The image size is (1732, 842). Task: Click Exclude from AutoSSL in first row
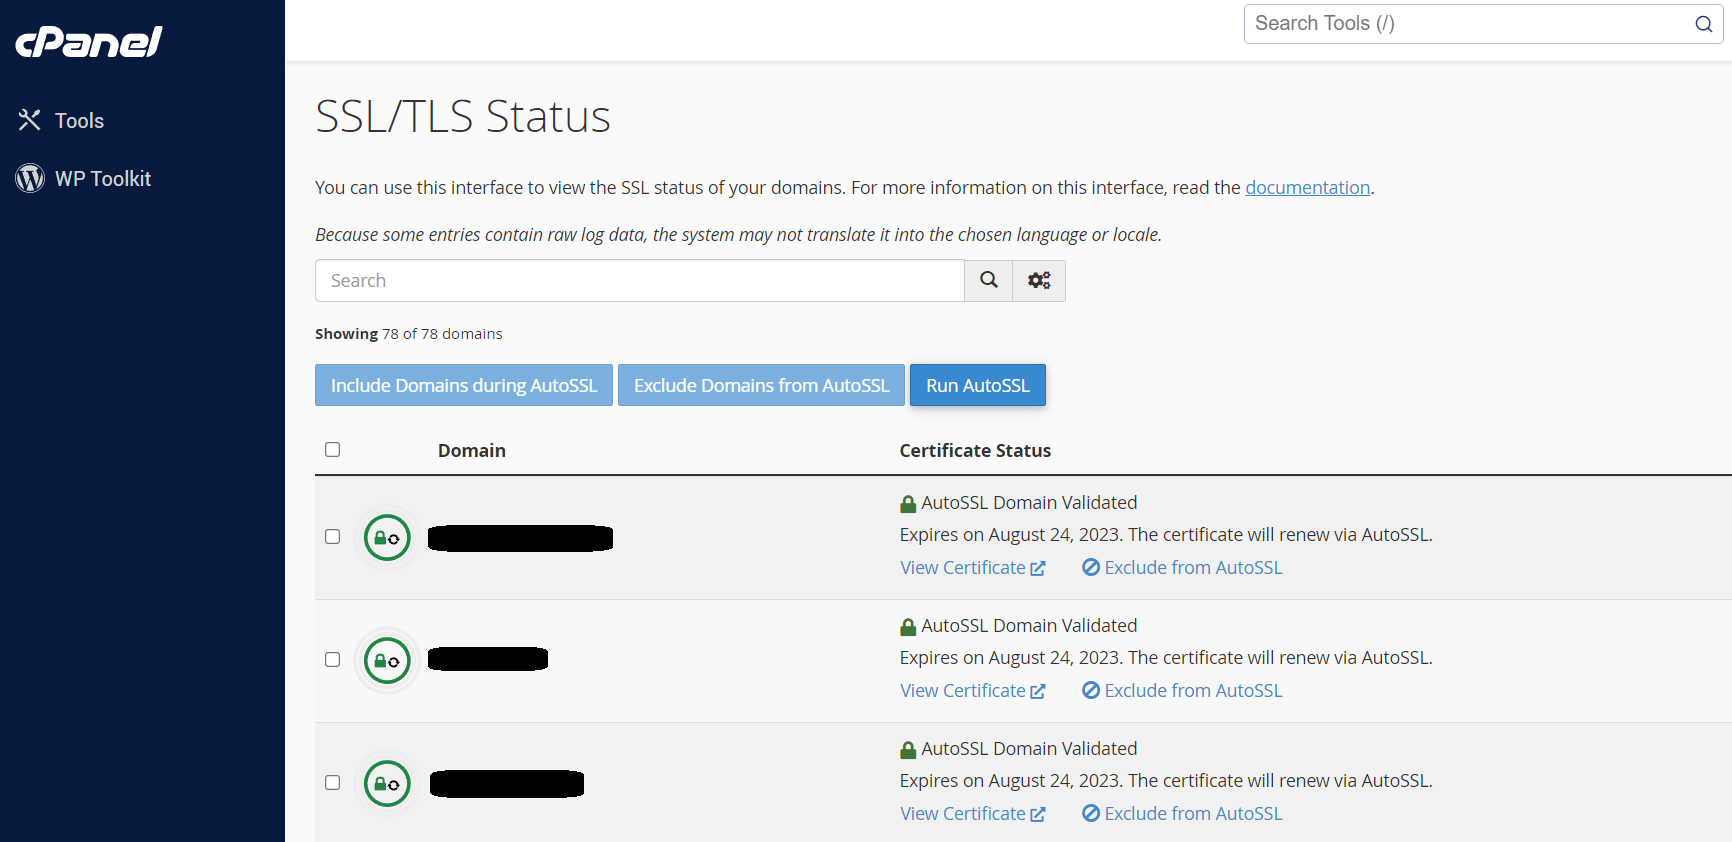(1182, 568)
